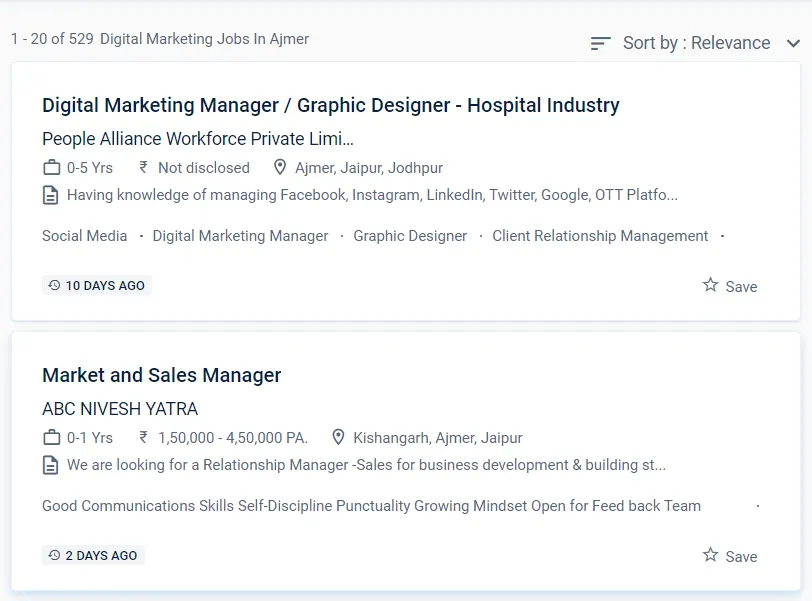Select the Social Media skill tag
This screenshot has width=812, height=601.
[85, 236]
